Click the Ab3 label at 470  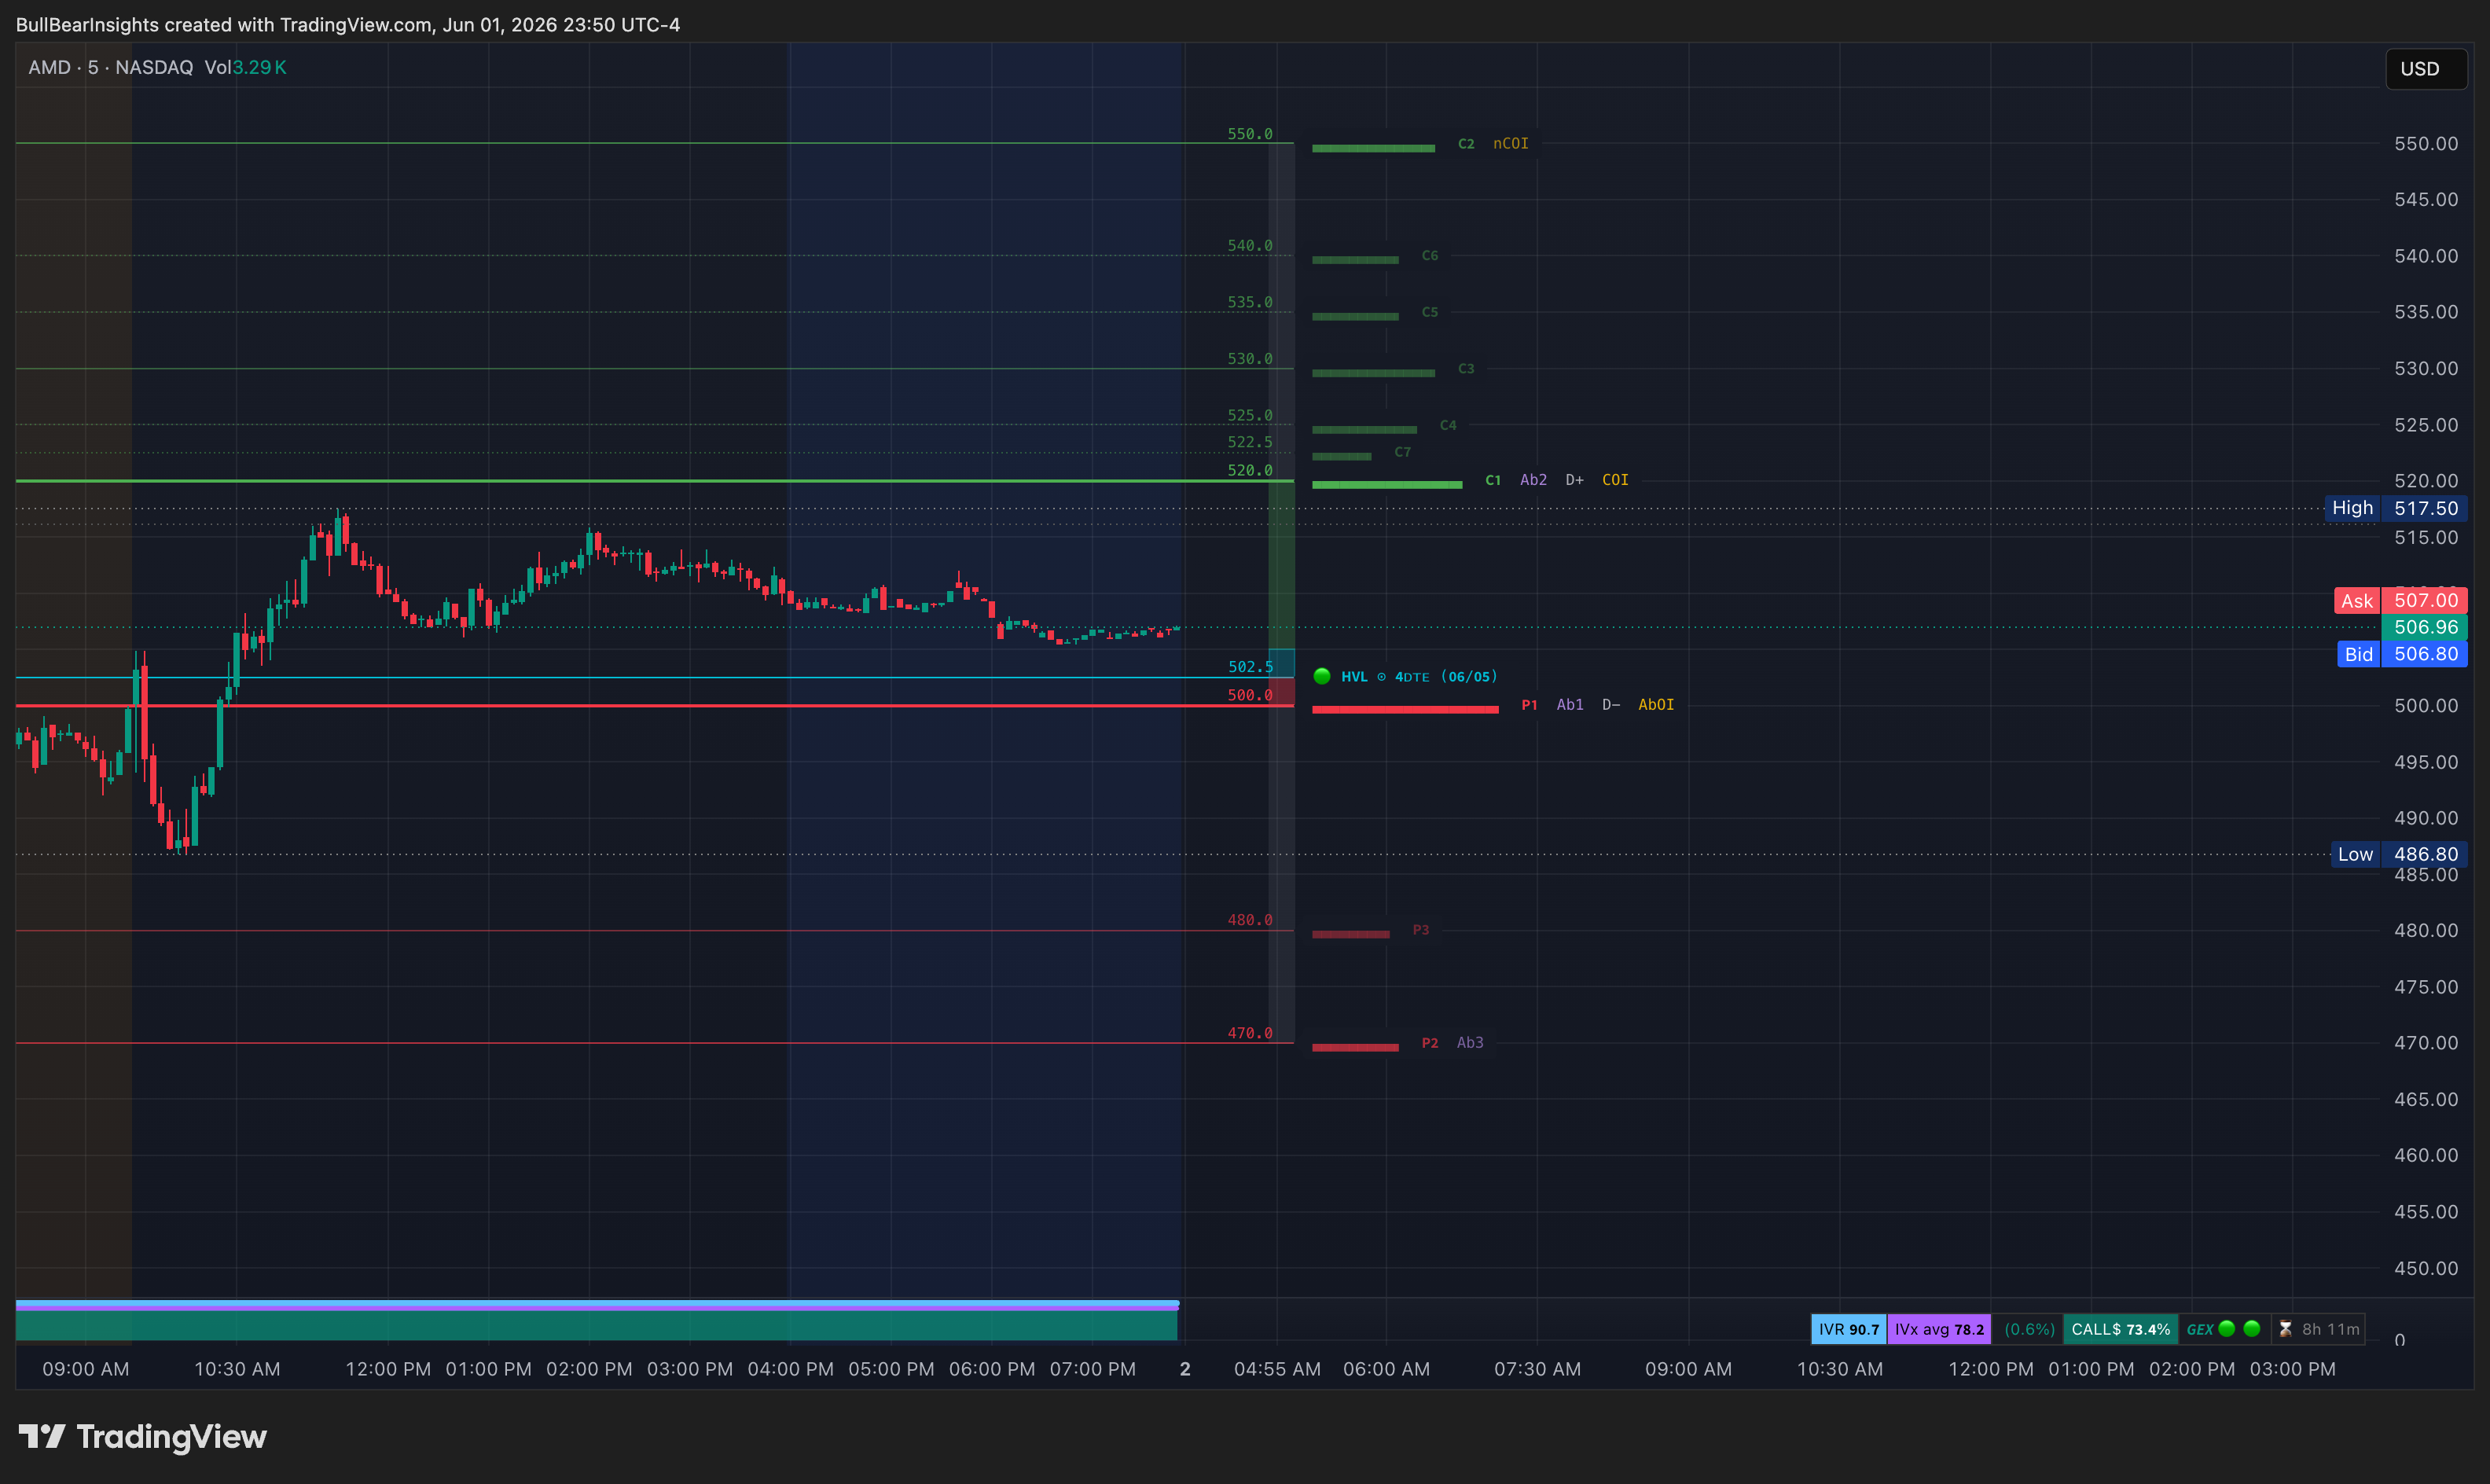[x=1470, y=1043]
